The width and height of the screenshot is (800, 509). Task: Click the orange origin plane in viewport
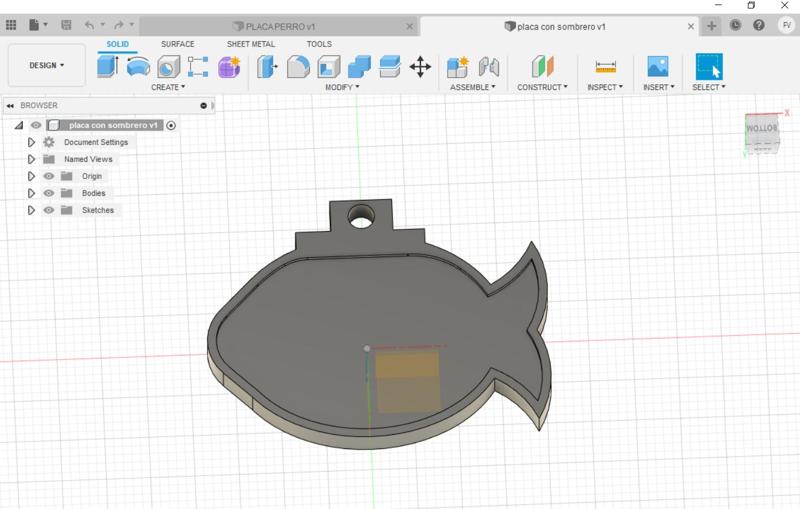click(408, 380)
